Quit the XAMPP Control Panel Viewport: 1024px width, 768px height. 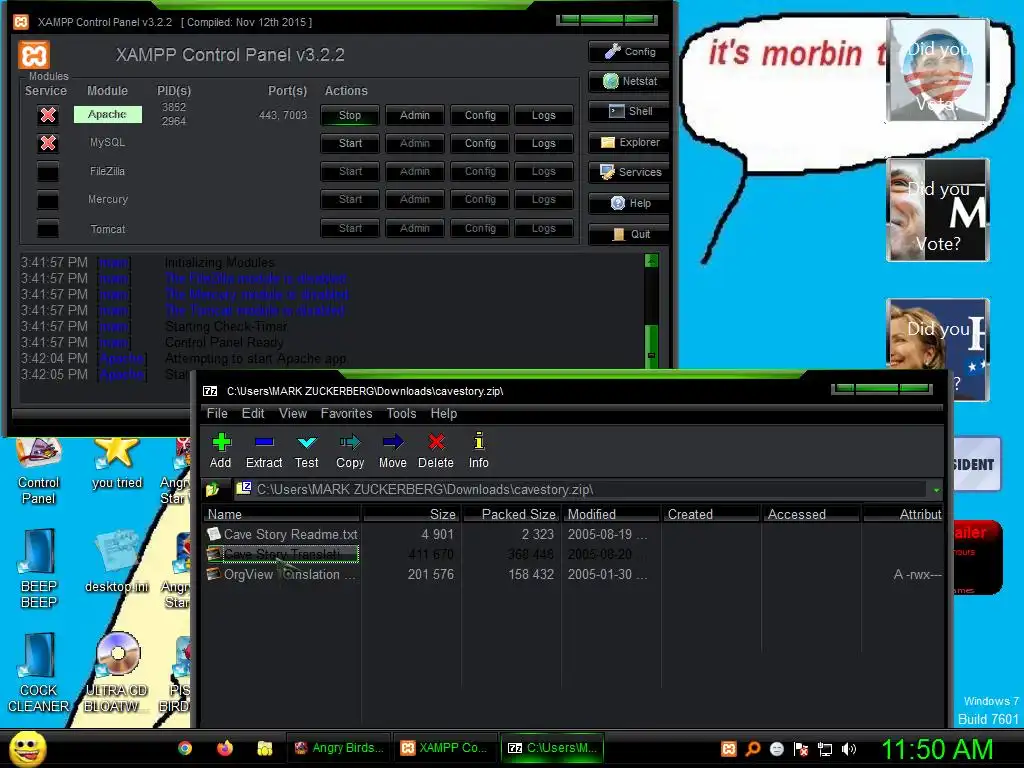click(x=628, y=234)
